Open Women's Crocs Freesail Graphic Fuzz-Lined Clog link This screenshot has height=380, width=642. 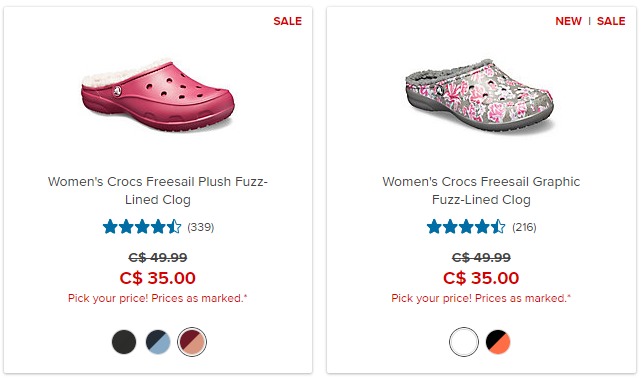(481, 190)
